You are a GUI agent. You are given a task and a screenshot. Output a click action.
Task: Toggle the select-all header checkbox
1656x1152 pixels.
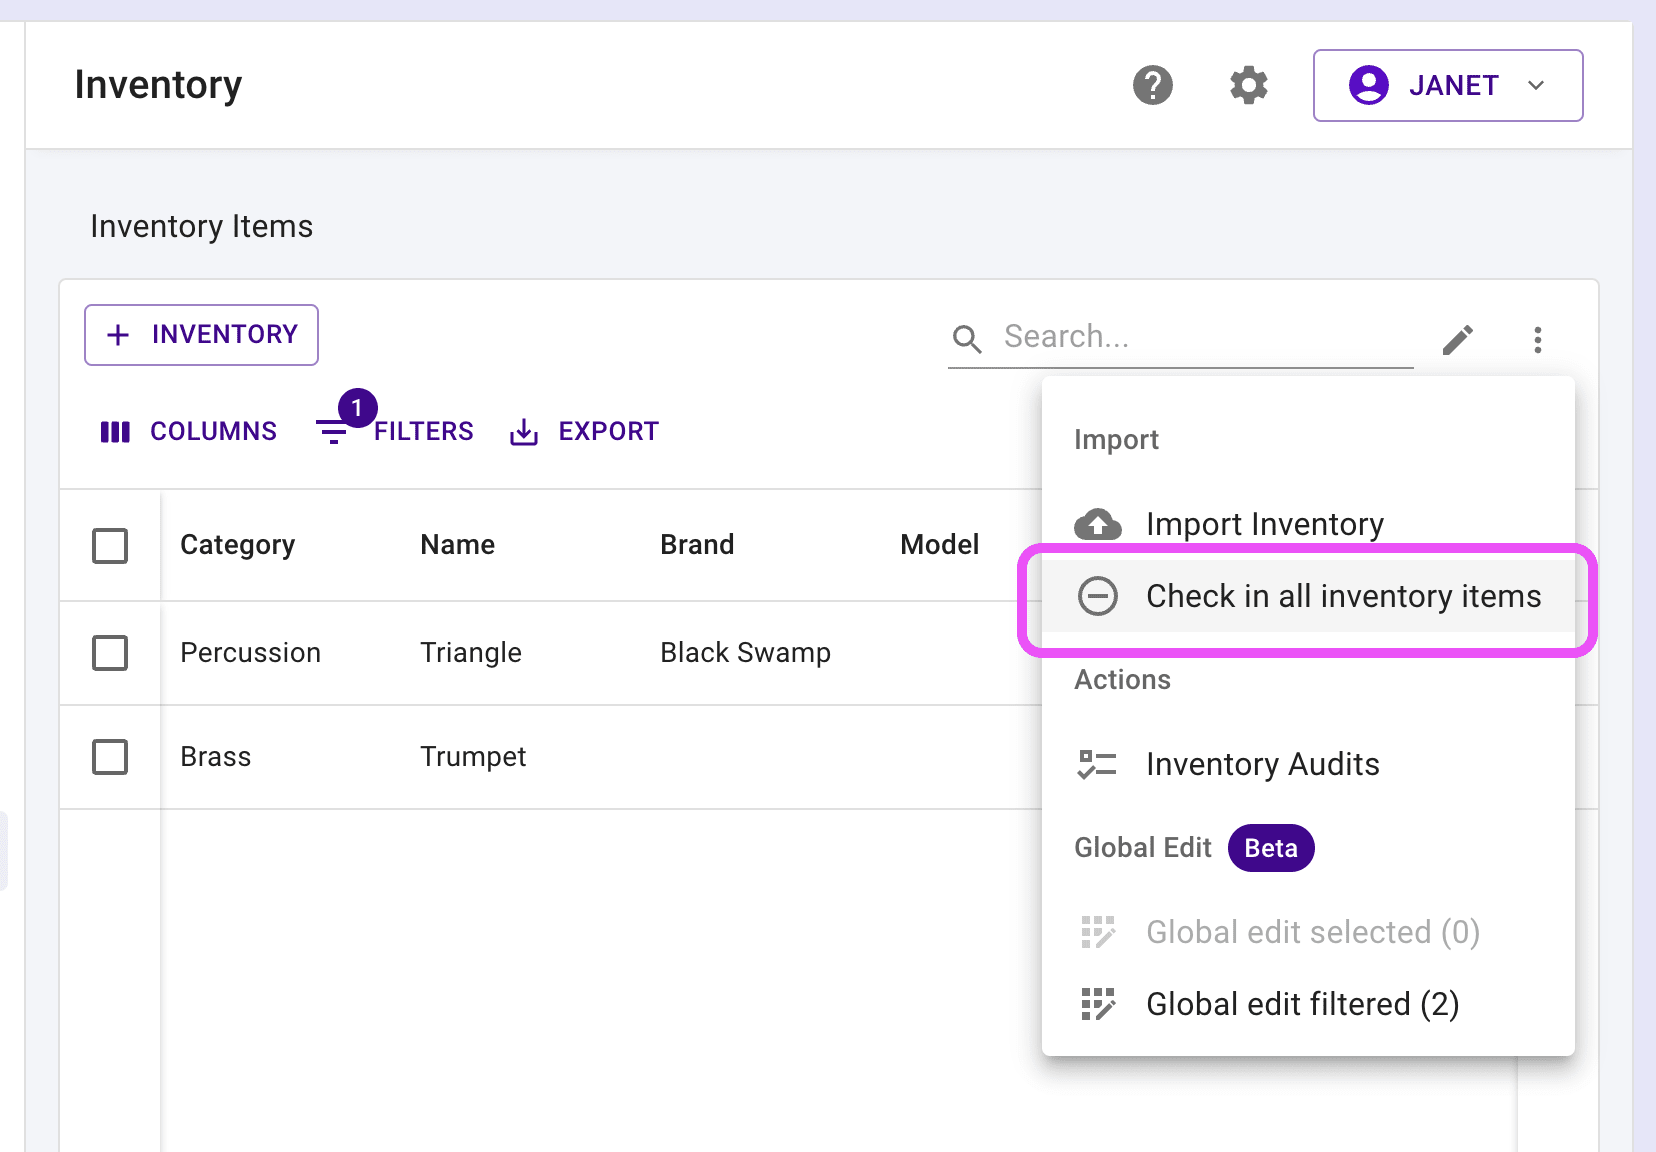coord(110,546)
